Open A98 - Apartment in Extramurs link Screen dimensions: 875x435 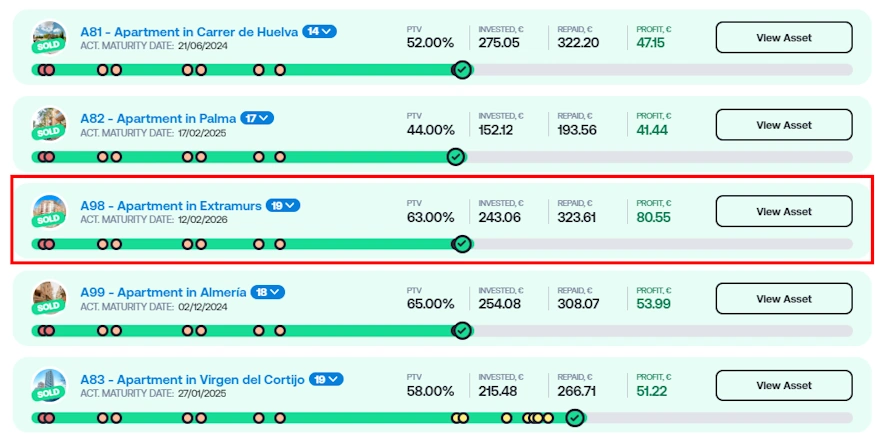click(x=171, y=205)
